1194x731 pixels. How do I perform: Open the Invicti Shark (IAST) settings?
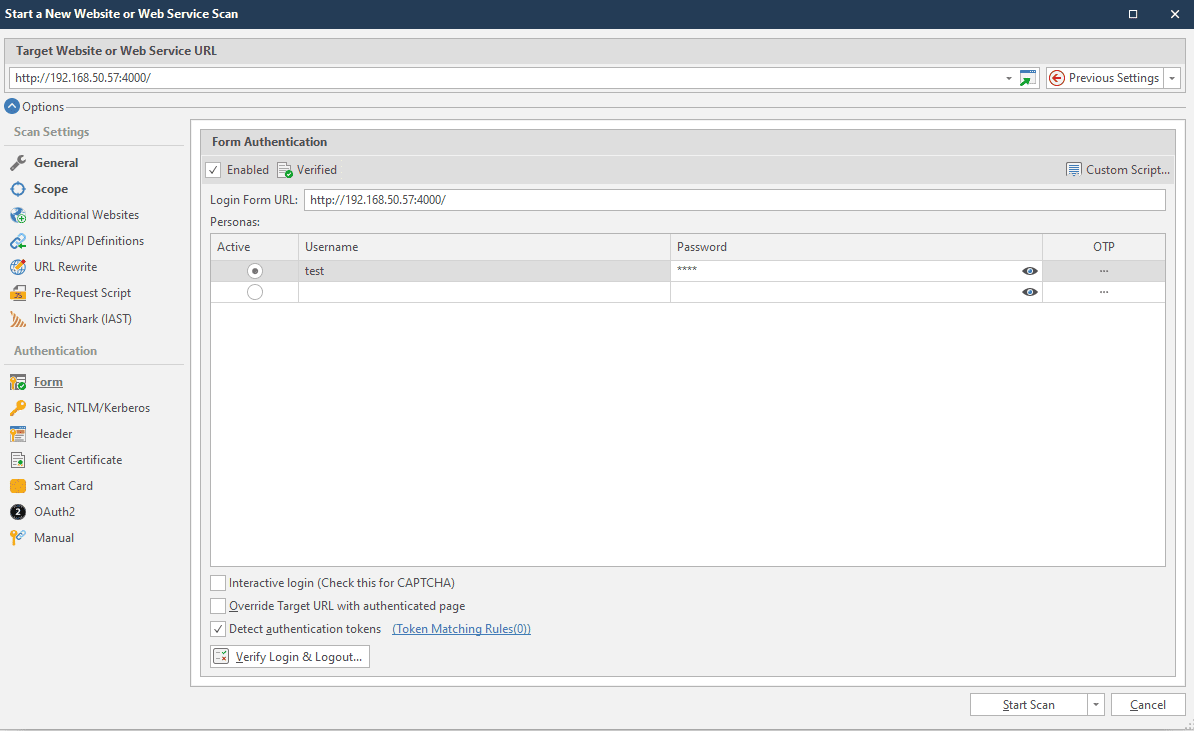click(x=82, y=319)
